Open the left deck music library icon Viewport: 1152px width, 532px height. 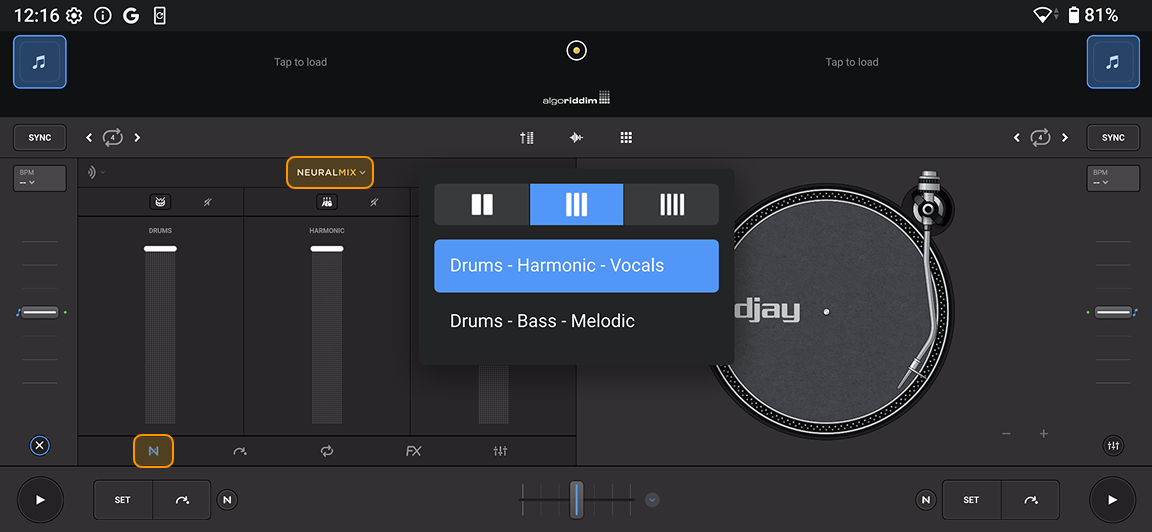click(40, 62)
